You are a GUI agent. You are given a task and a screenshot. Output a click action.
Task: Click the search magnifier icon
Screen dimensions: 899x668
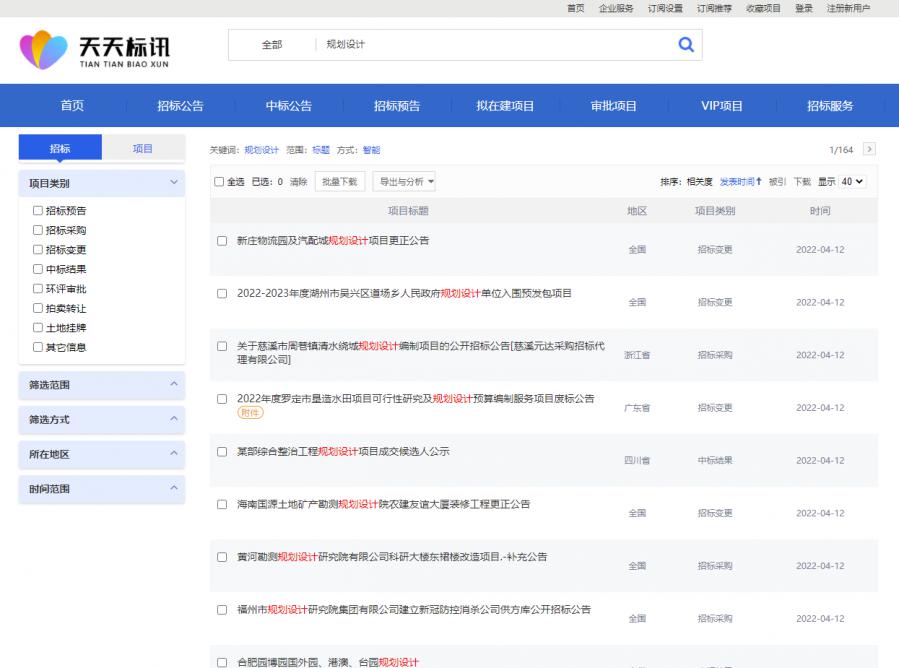[685, 44]
